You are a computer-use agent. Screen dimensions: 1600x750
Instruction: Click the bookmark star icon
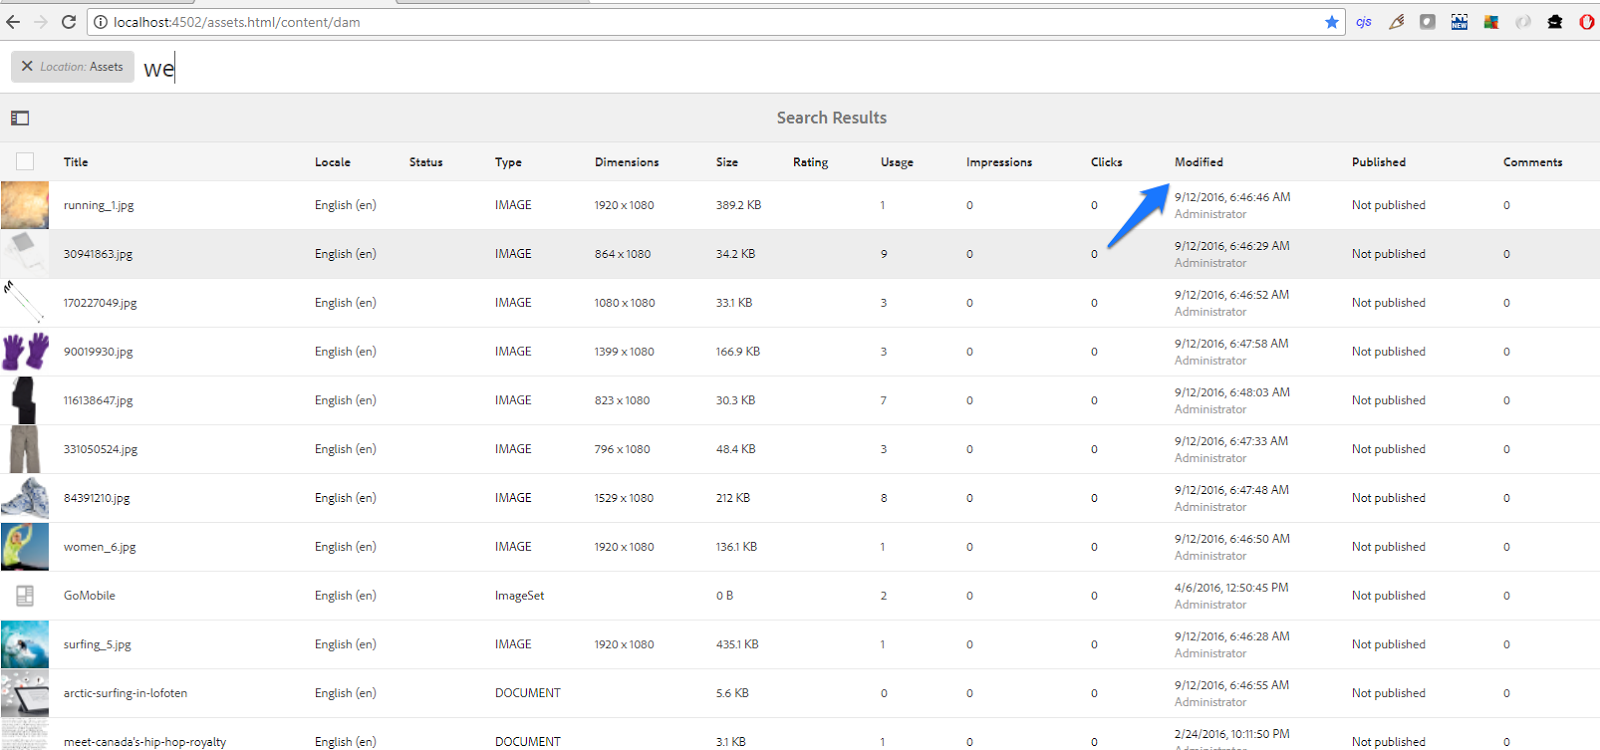1332,22
